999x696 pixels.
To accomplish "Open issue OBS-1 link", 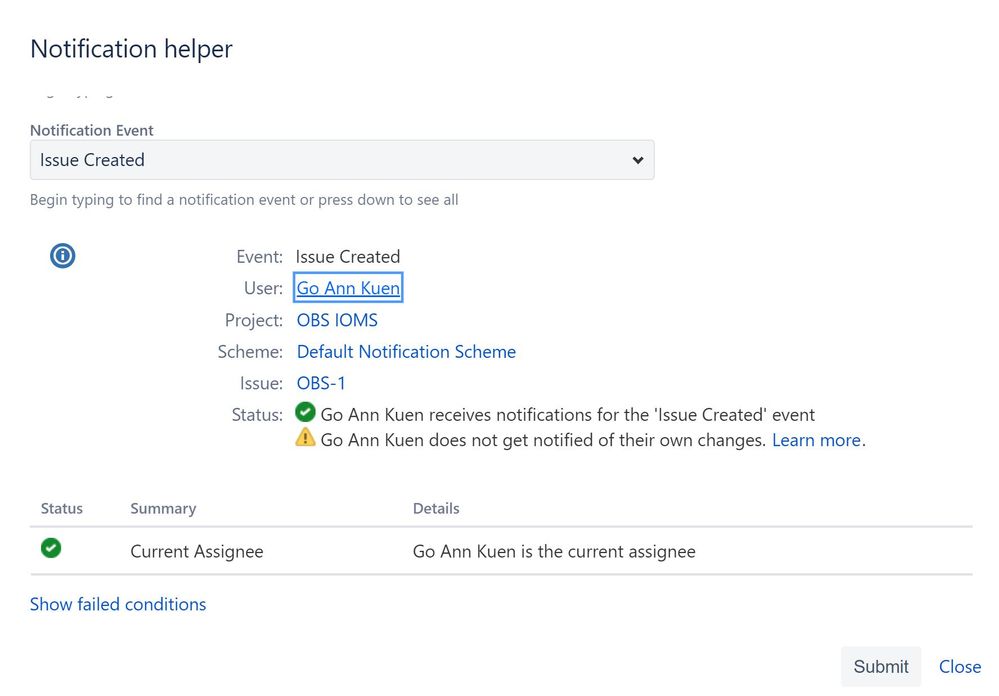I will pos(321,383).
